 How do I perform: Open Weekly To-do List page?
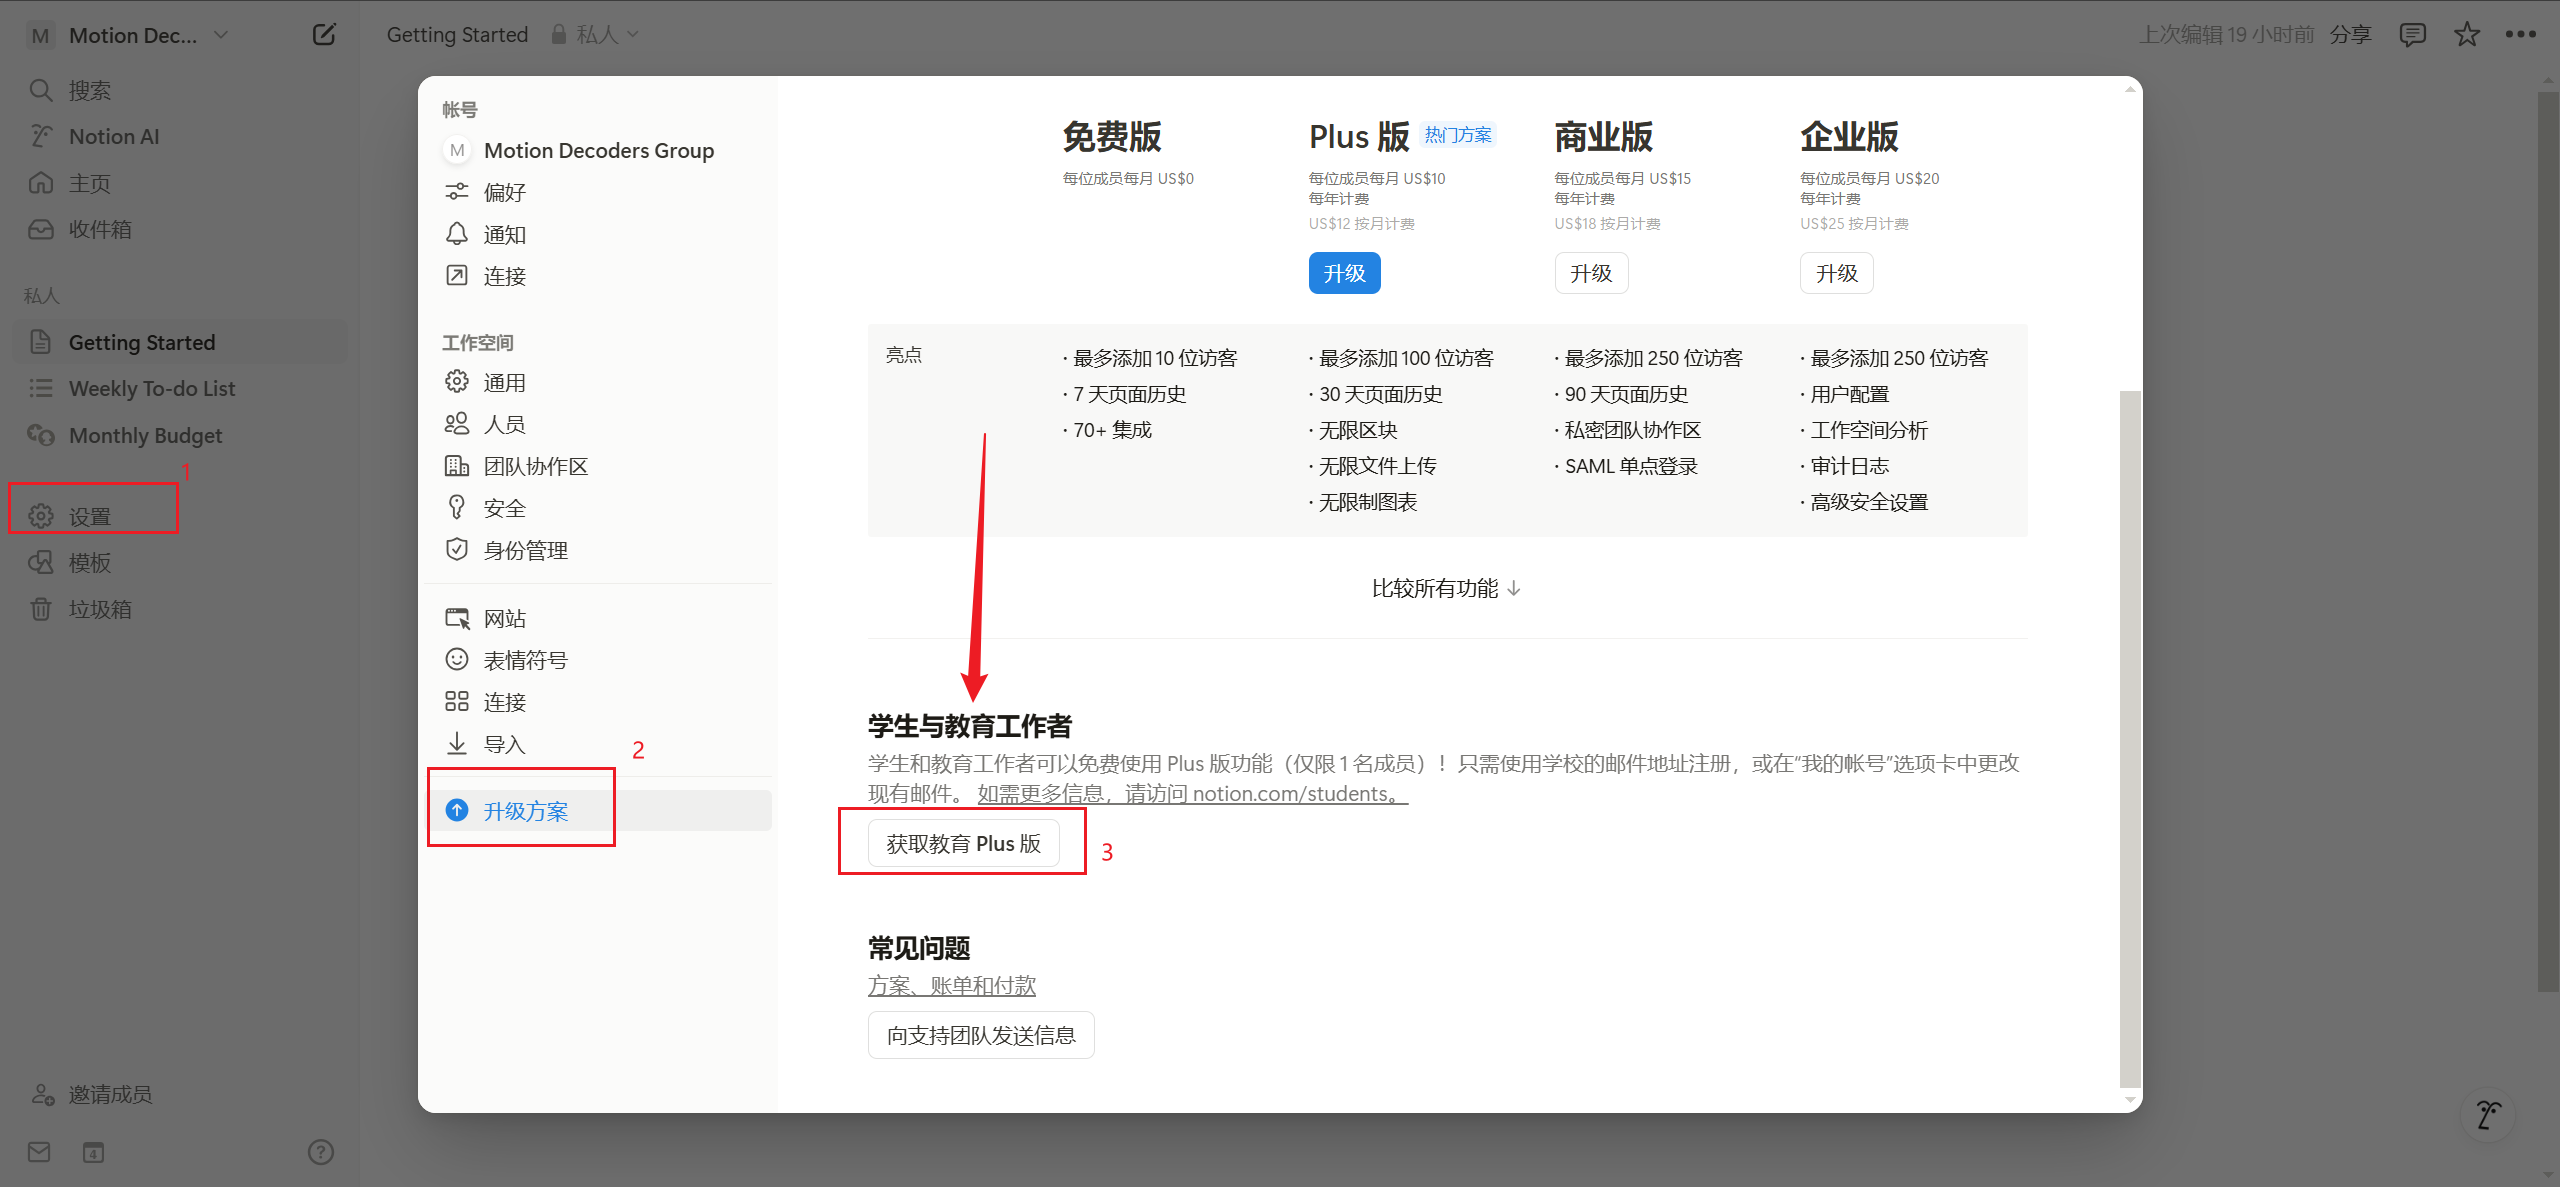(x=180, y=388)
